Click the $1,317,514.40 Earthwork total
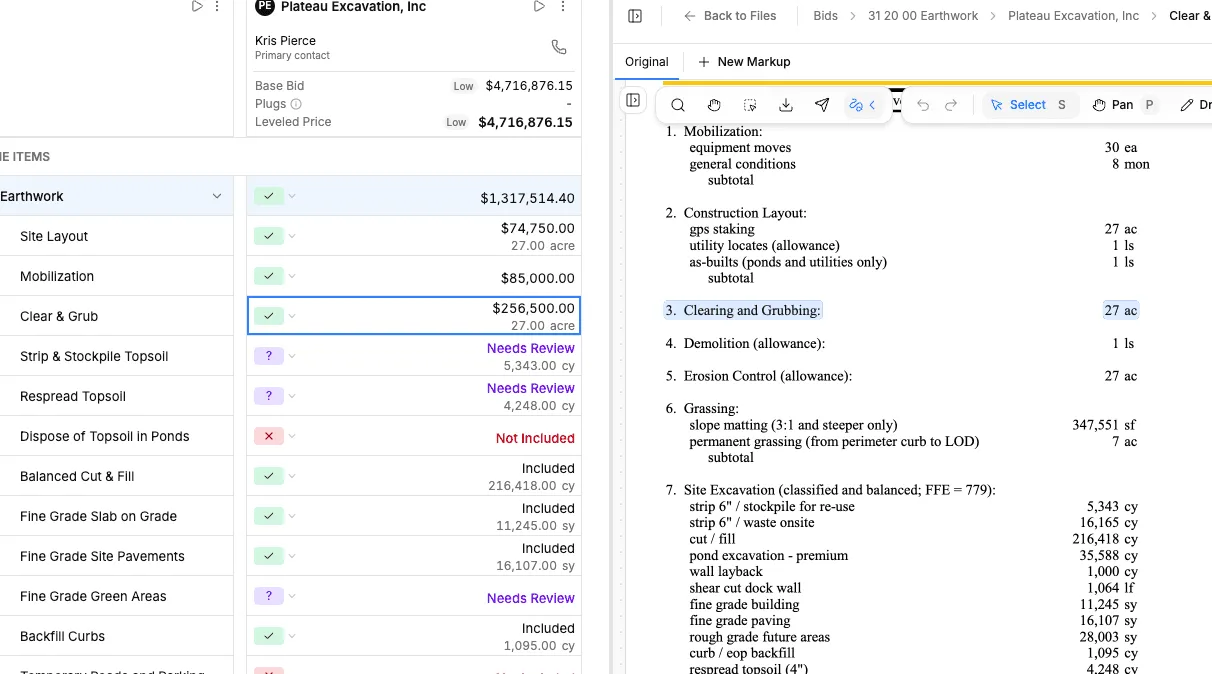 527,198
